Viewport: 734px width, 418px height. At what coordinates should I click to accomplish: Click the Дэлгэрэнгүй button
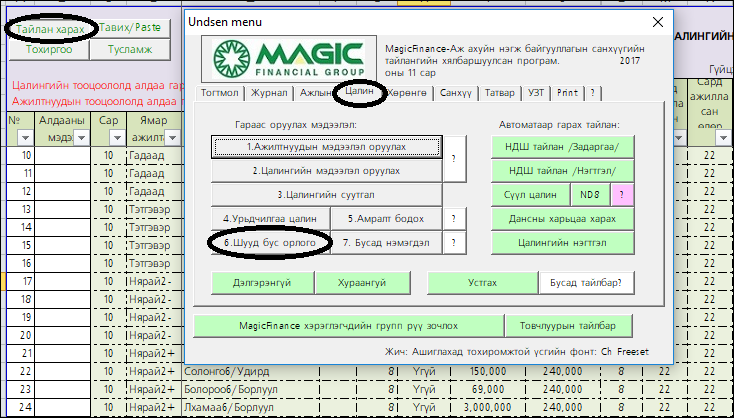click(x=262, y=282)
